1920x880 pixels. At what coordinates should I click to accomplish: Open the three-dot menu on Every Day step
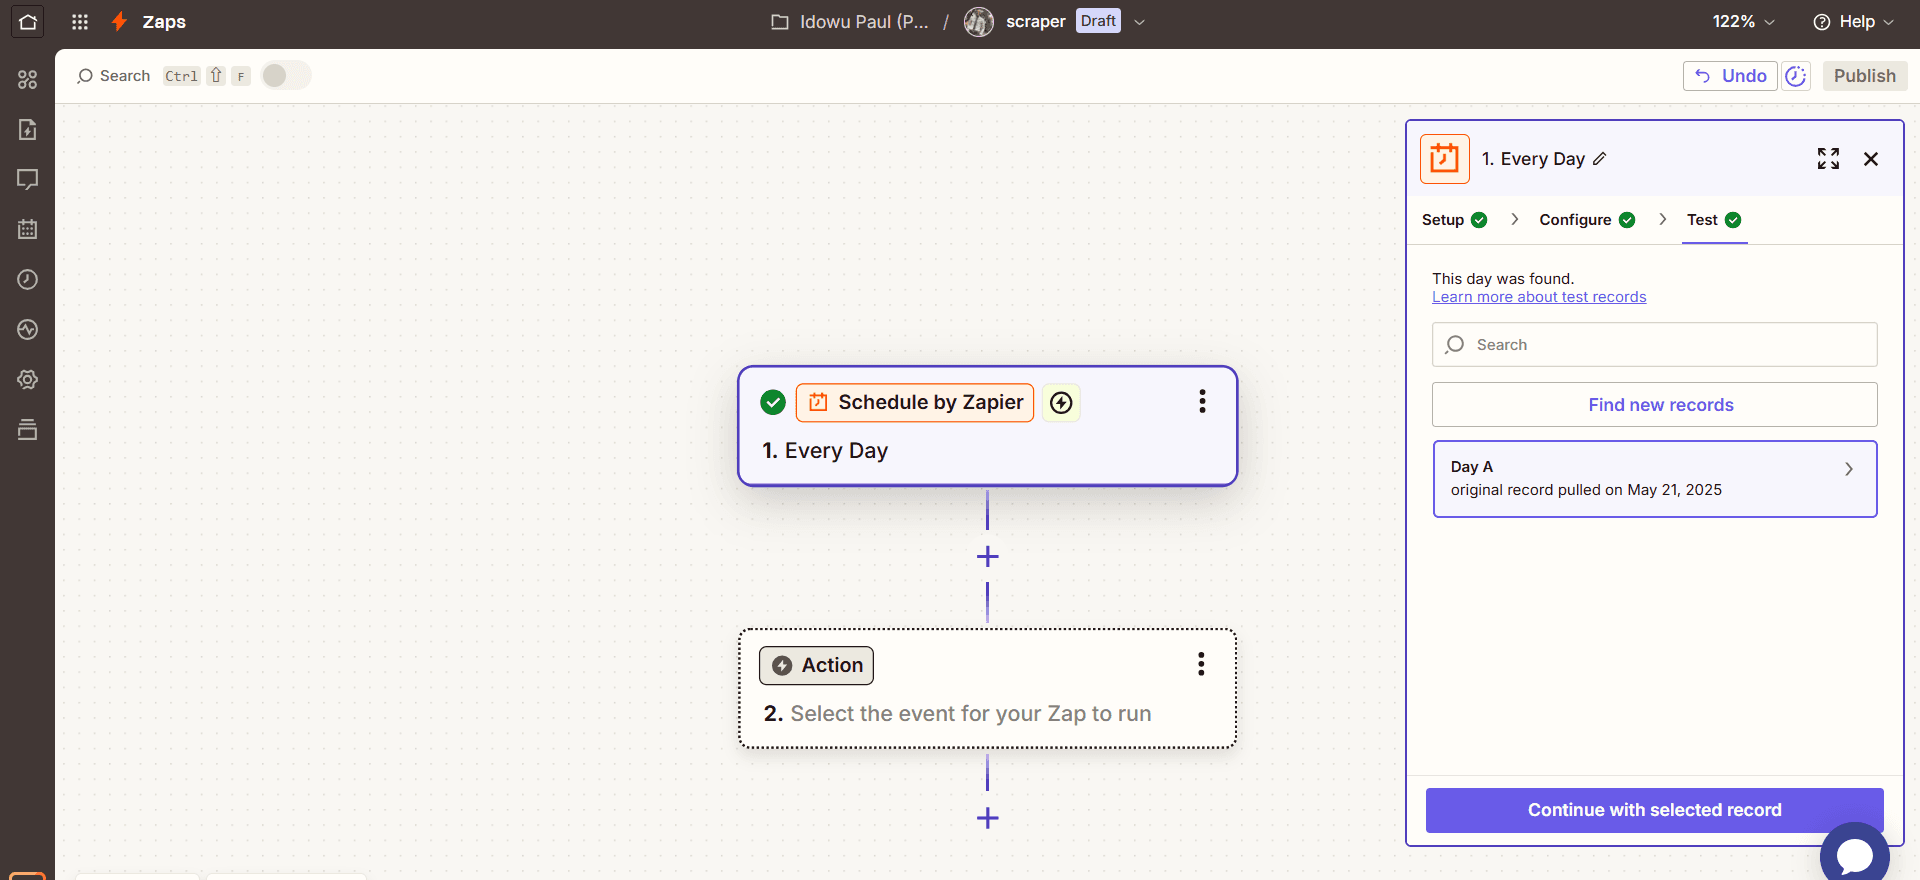[1202, 401]
